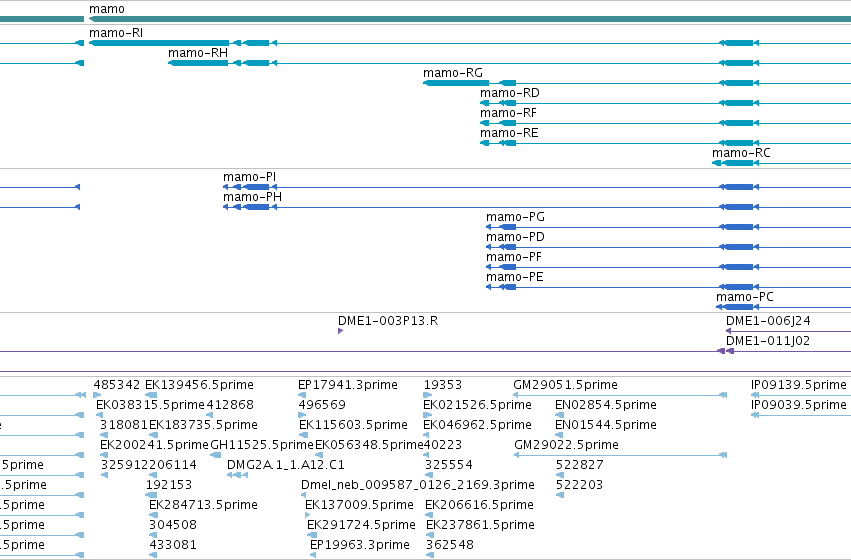
Task: Select the 412868 EST label
Action: coord(230,405)
